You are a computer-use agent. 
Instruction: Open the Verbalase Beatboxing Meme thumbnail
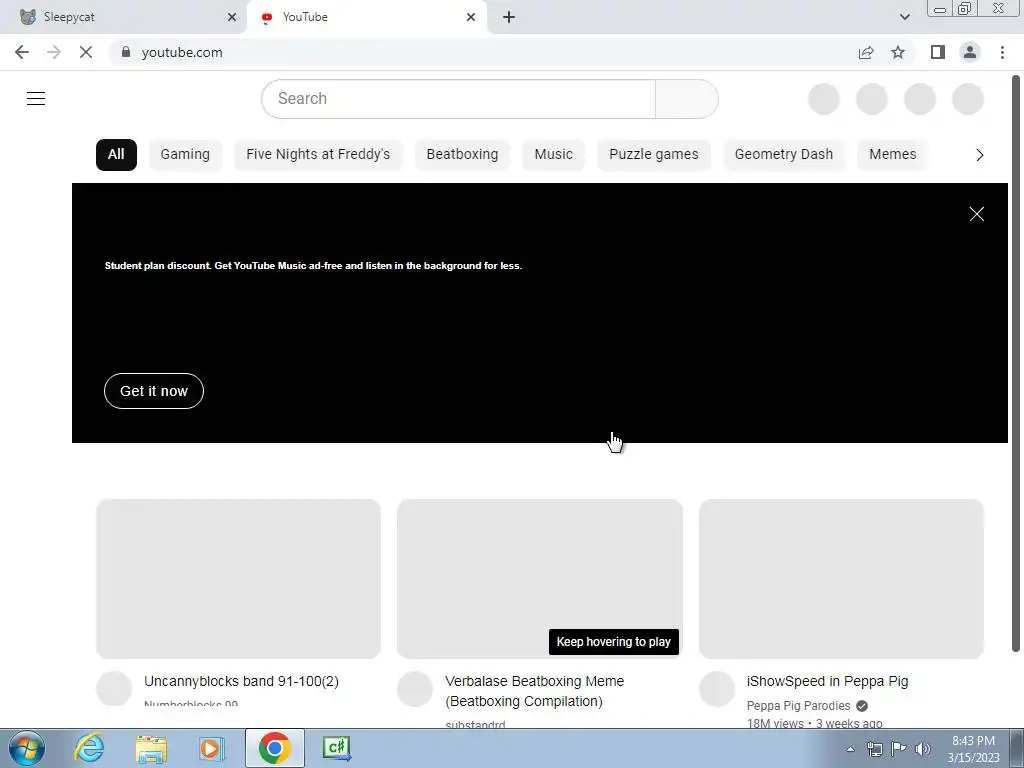[539, 579]
